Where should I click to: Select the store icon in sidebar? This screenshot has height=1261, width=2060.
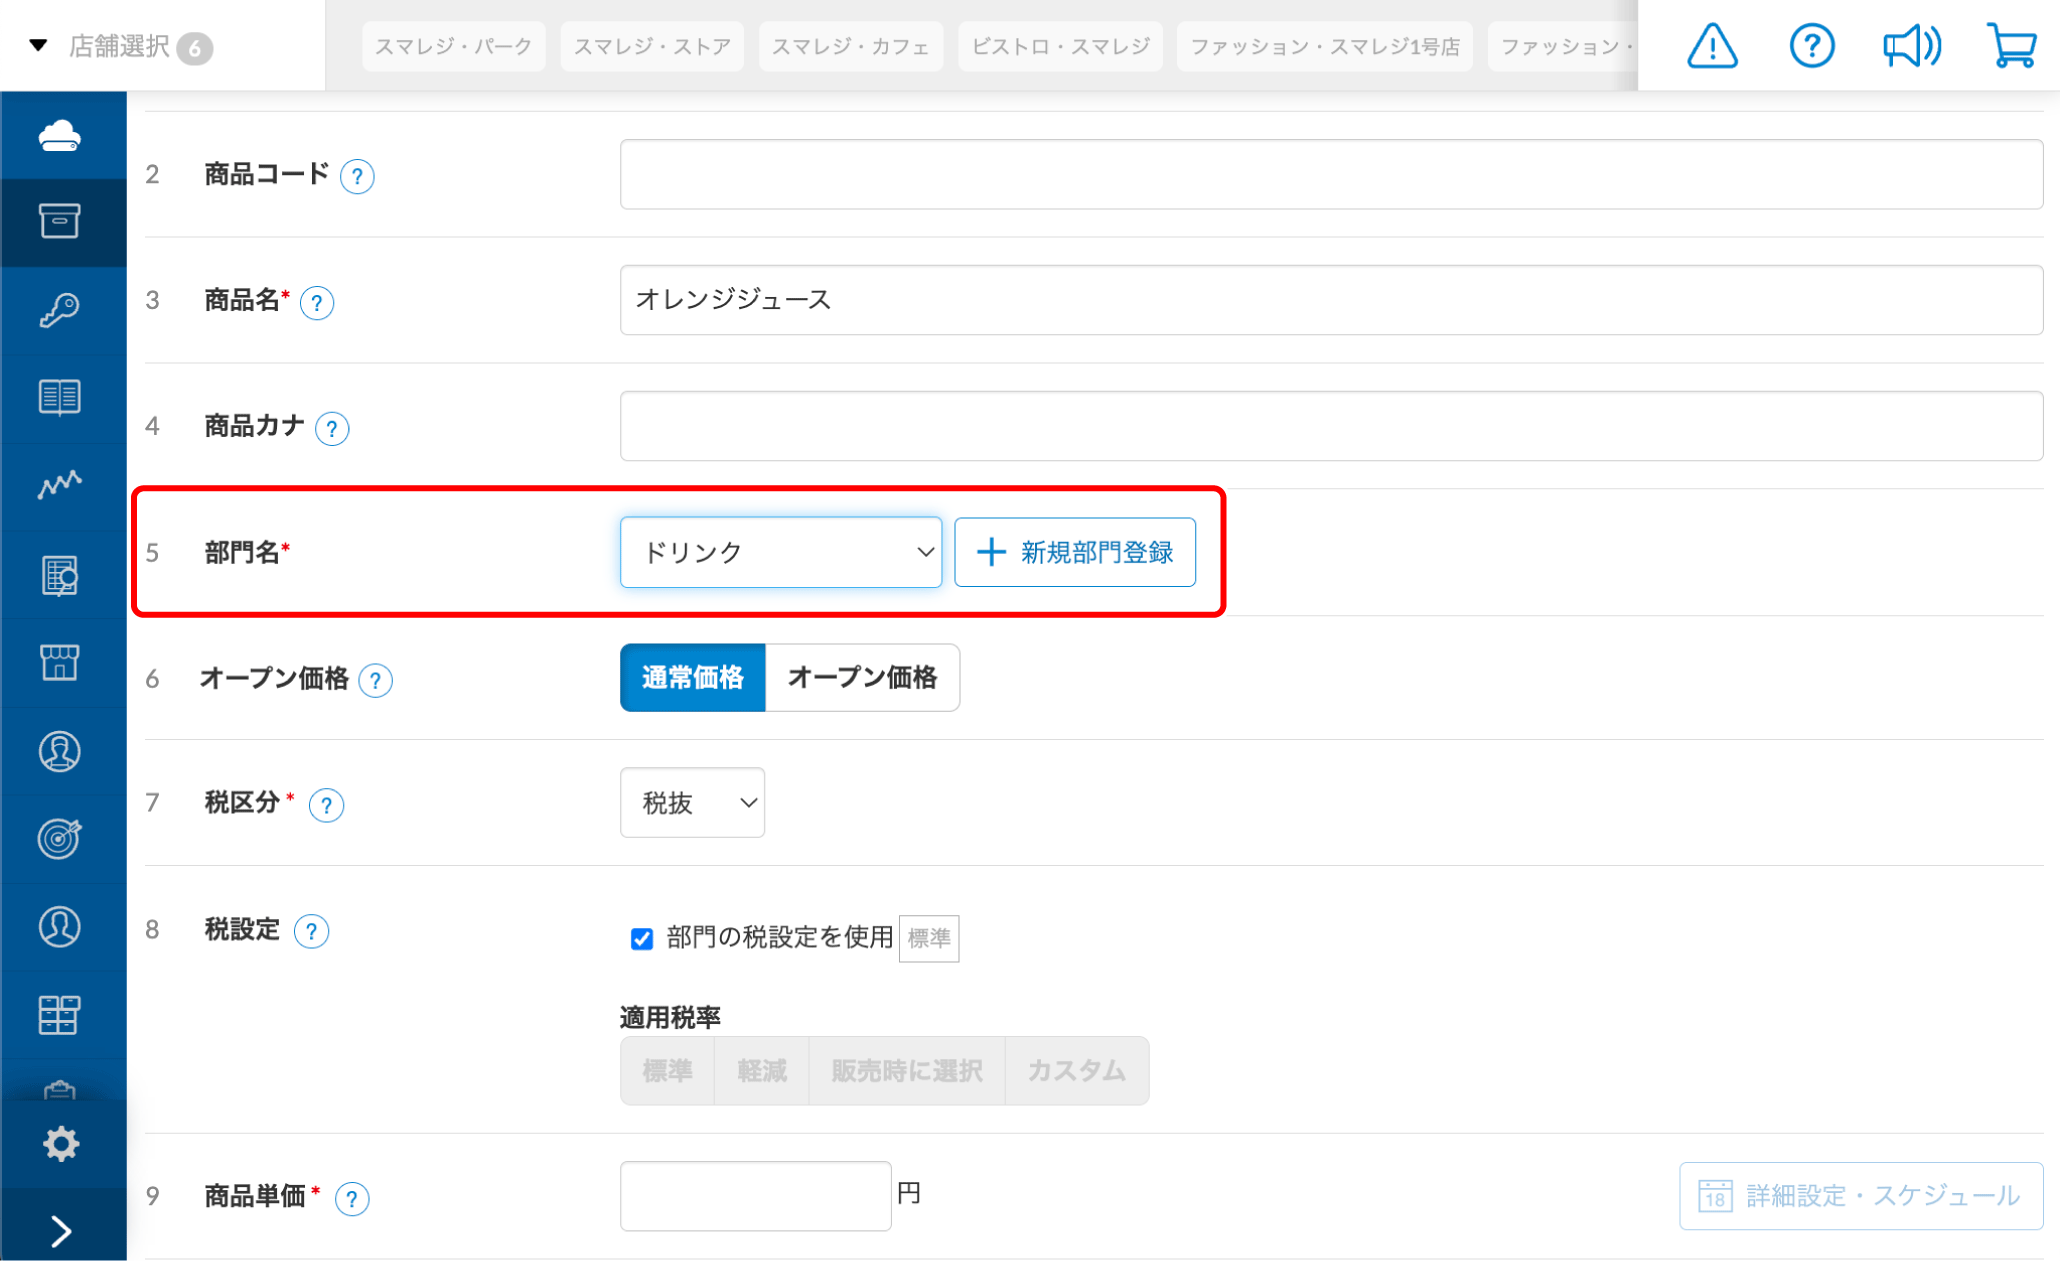pos(62,662)
